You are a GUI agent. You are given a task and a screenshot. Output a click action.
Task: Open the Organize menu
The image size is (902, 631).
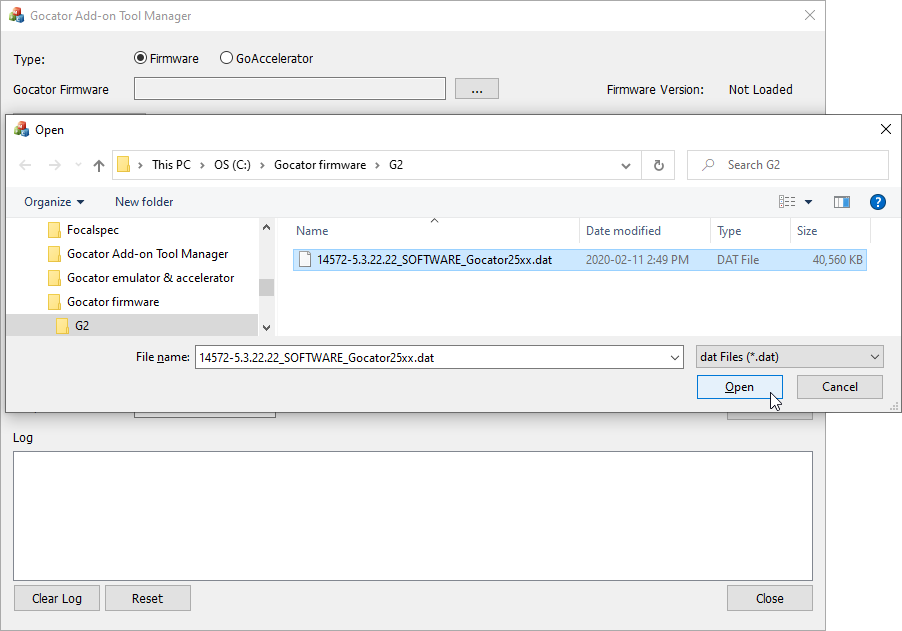pos(54,202)
